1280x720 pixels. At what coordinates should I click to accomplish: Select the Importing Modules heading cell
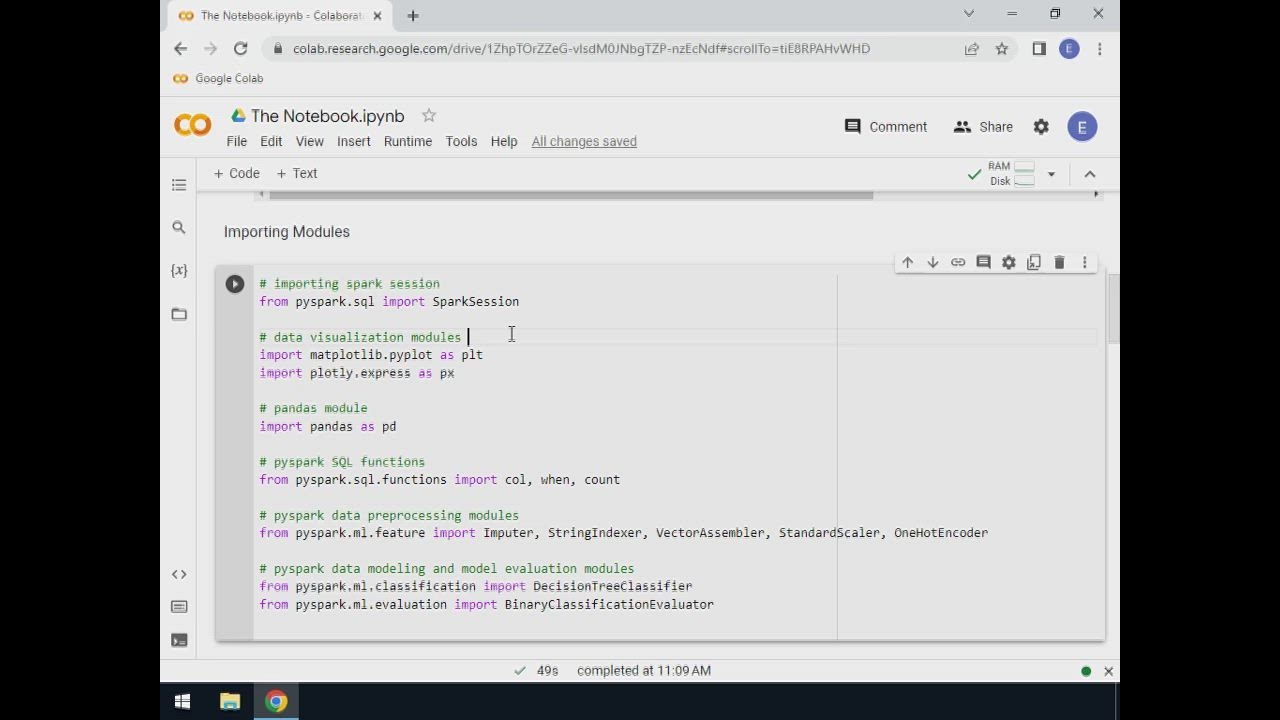(287, 232)
